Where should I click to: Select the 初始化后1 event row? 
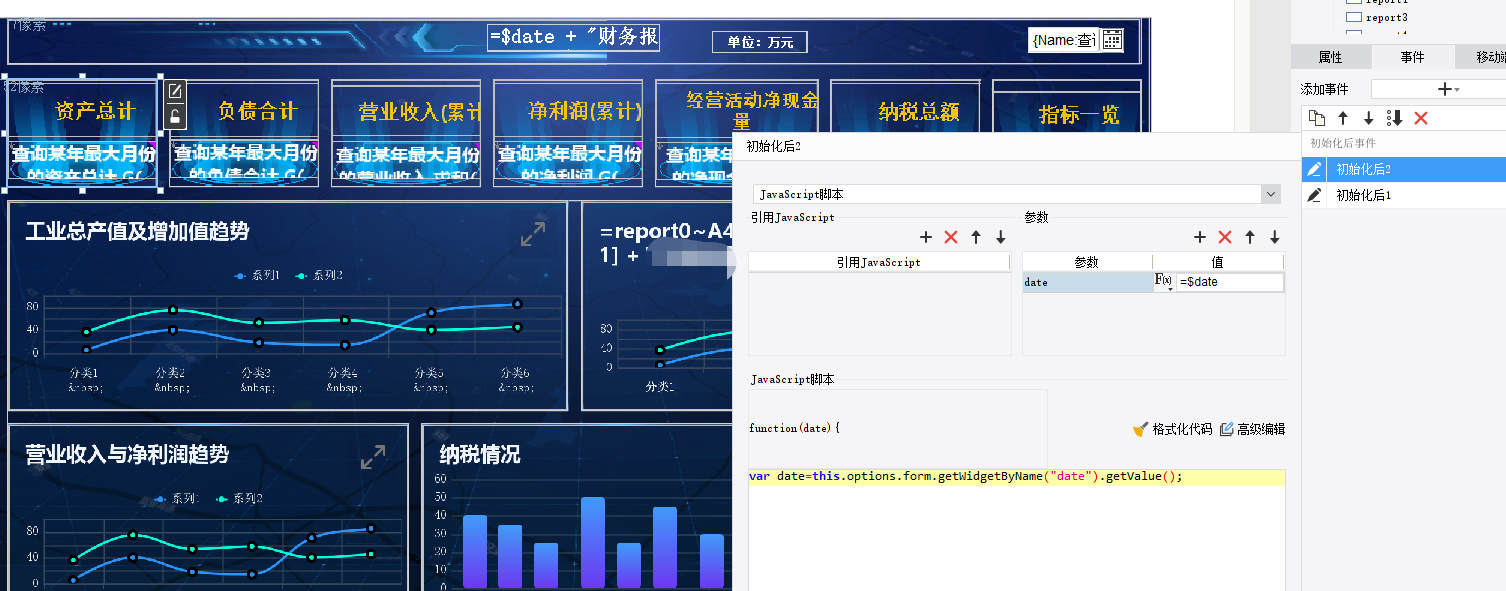1404,195
